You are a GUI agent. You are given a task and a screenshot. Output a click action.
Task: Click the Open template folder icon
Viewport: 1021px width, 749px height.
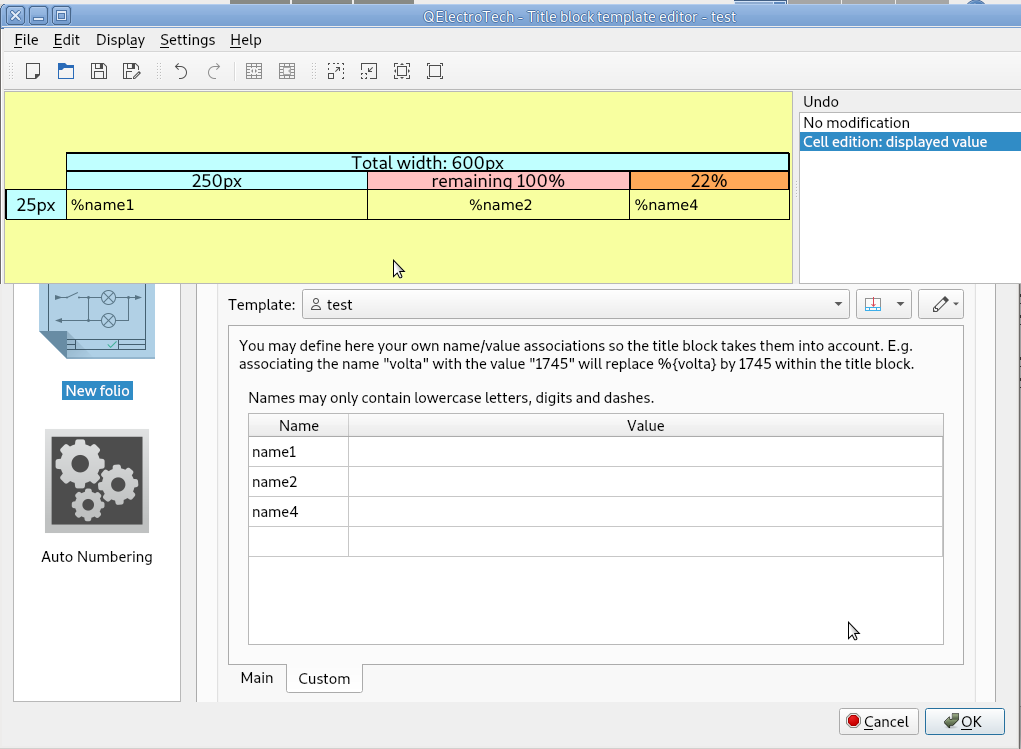66,71
